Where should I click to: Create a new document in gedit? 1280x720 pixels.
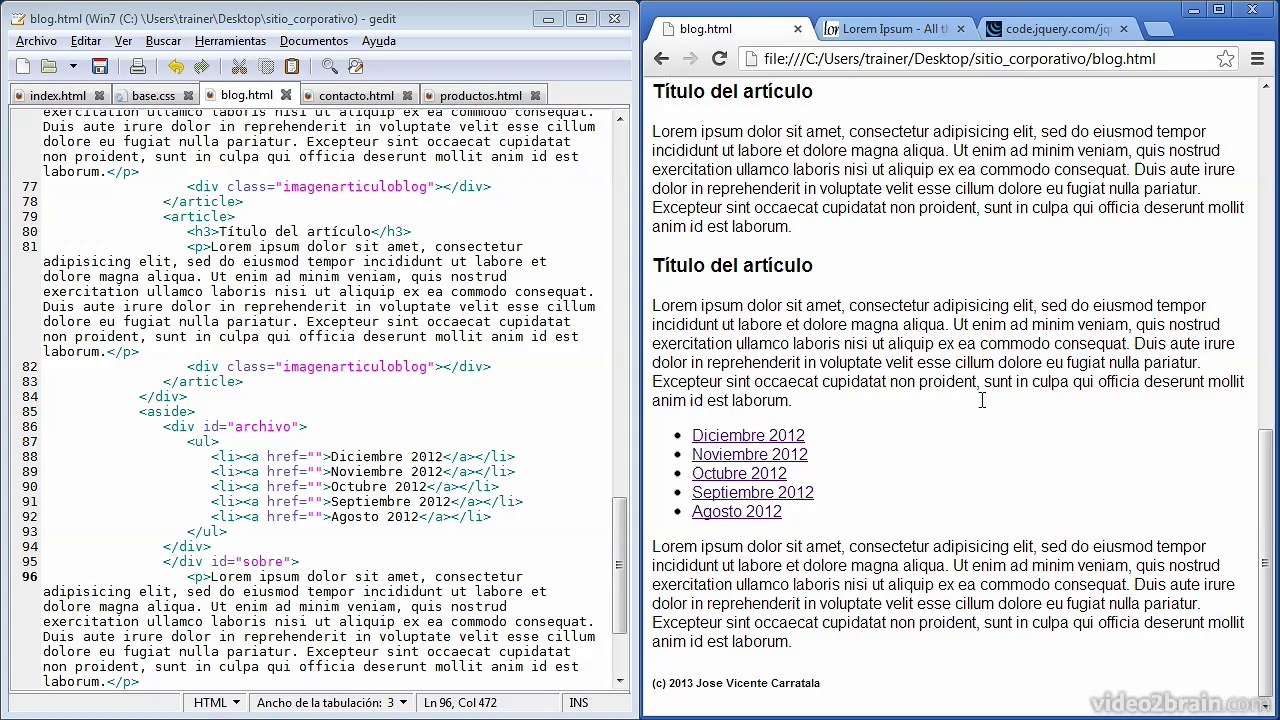pos(22,67)
